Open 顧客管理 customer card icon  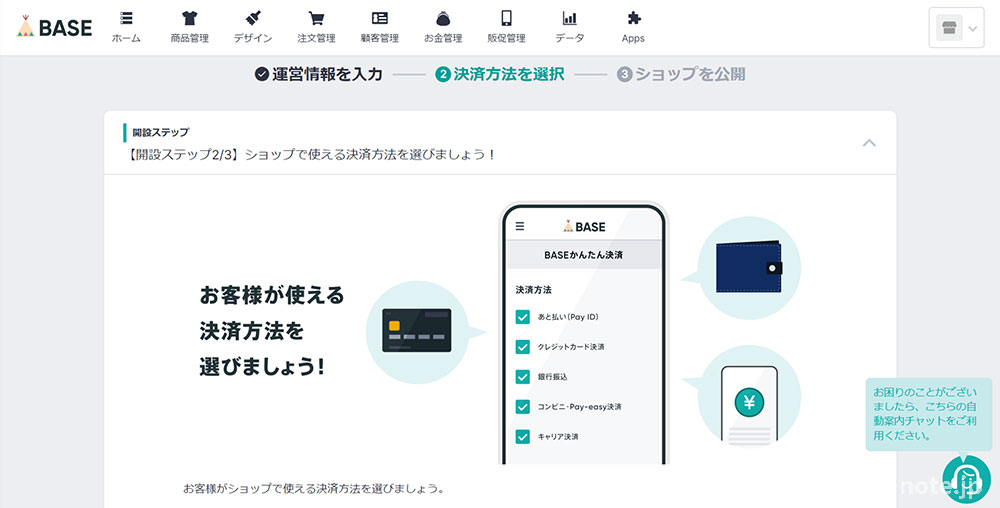click(x=379, y=18)
